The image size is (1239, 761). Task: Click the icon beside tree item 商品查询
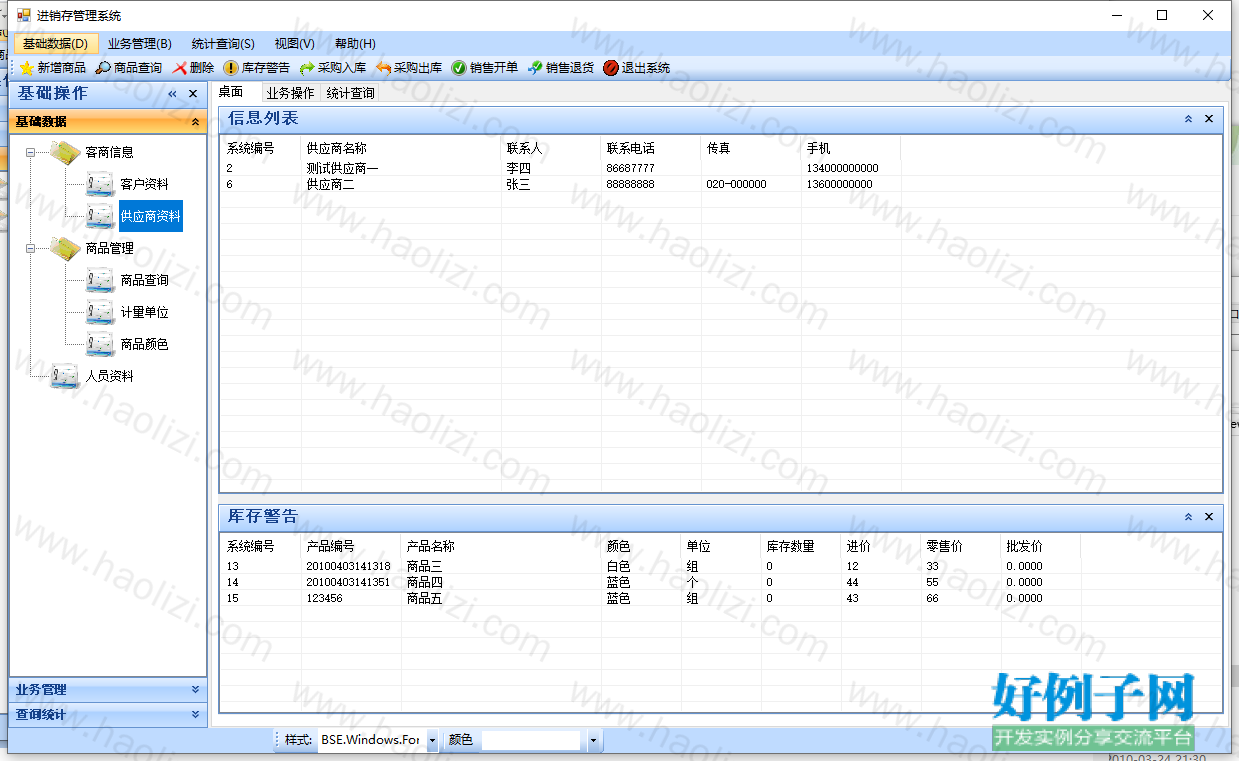pos(100,280)
